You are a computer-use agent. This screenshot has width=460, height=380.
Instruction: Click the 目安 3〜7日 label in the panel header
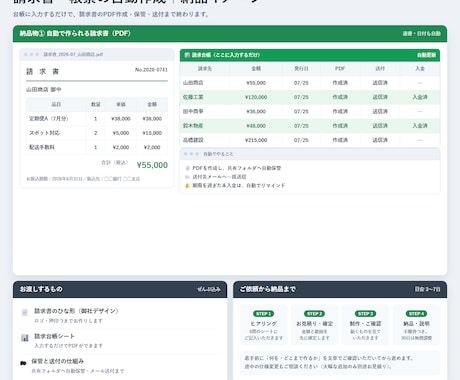tap(427, 289)
